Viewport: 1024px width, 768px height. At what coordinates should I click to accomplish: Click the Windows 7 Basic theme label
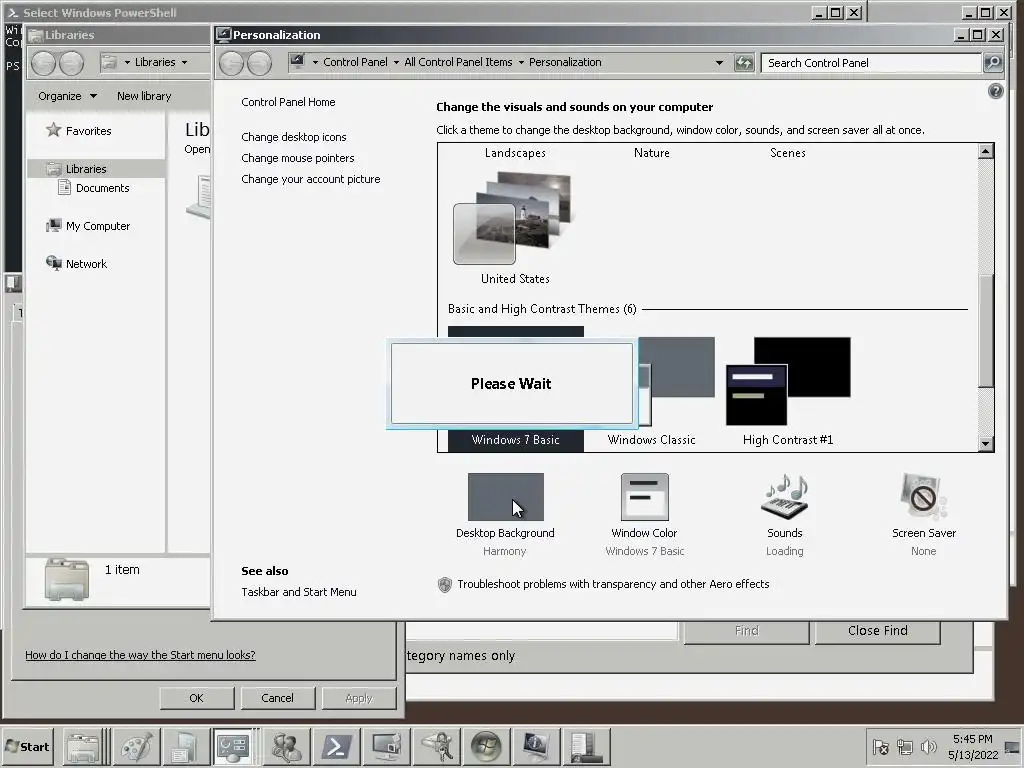click(515, 440)
